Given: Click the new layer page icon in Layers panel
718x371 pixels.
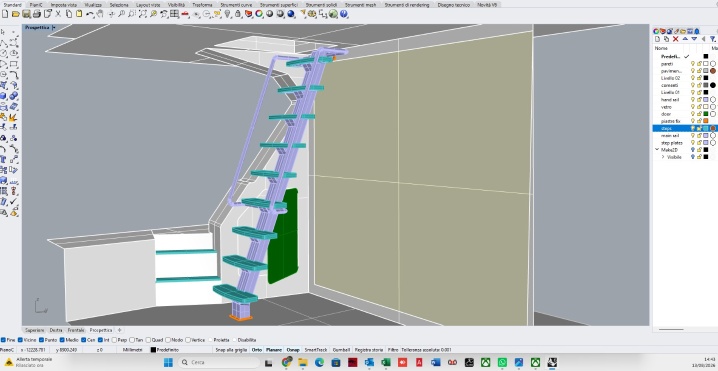Looking at the screenshot, I should pyautogui.click(x=658, y=39).
